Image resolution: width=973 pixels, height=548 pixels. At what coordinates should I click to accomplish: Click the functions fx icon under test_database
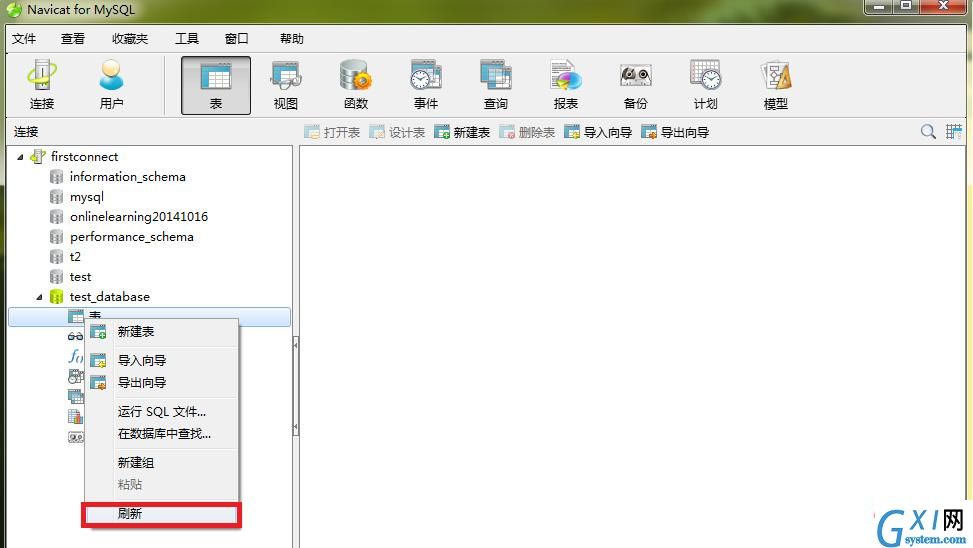point(75,356)
